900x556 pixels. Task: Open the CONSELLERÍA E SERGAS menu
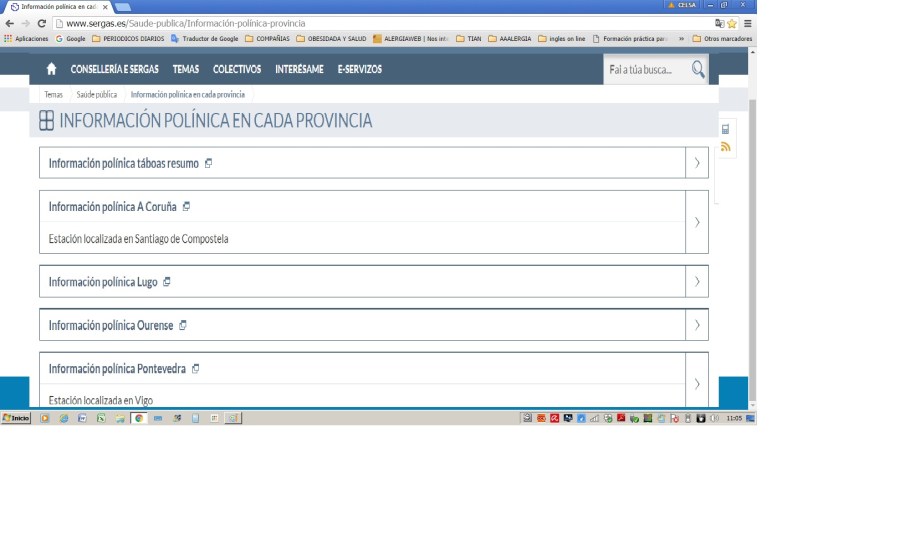(114, 69)
